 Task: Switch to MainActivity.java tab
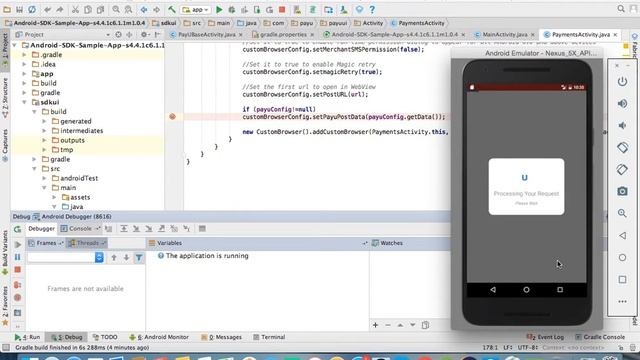tap(504, 35)
